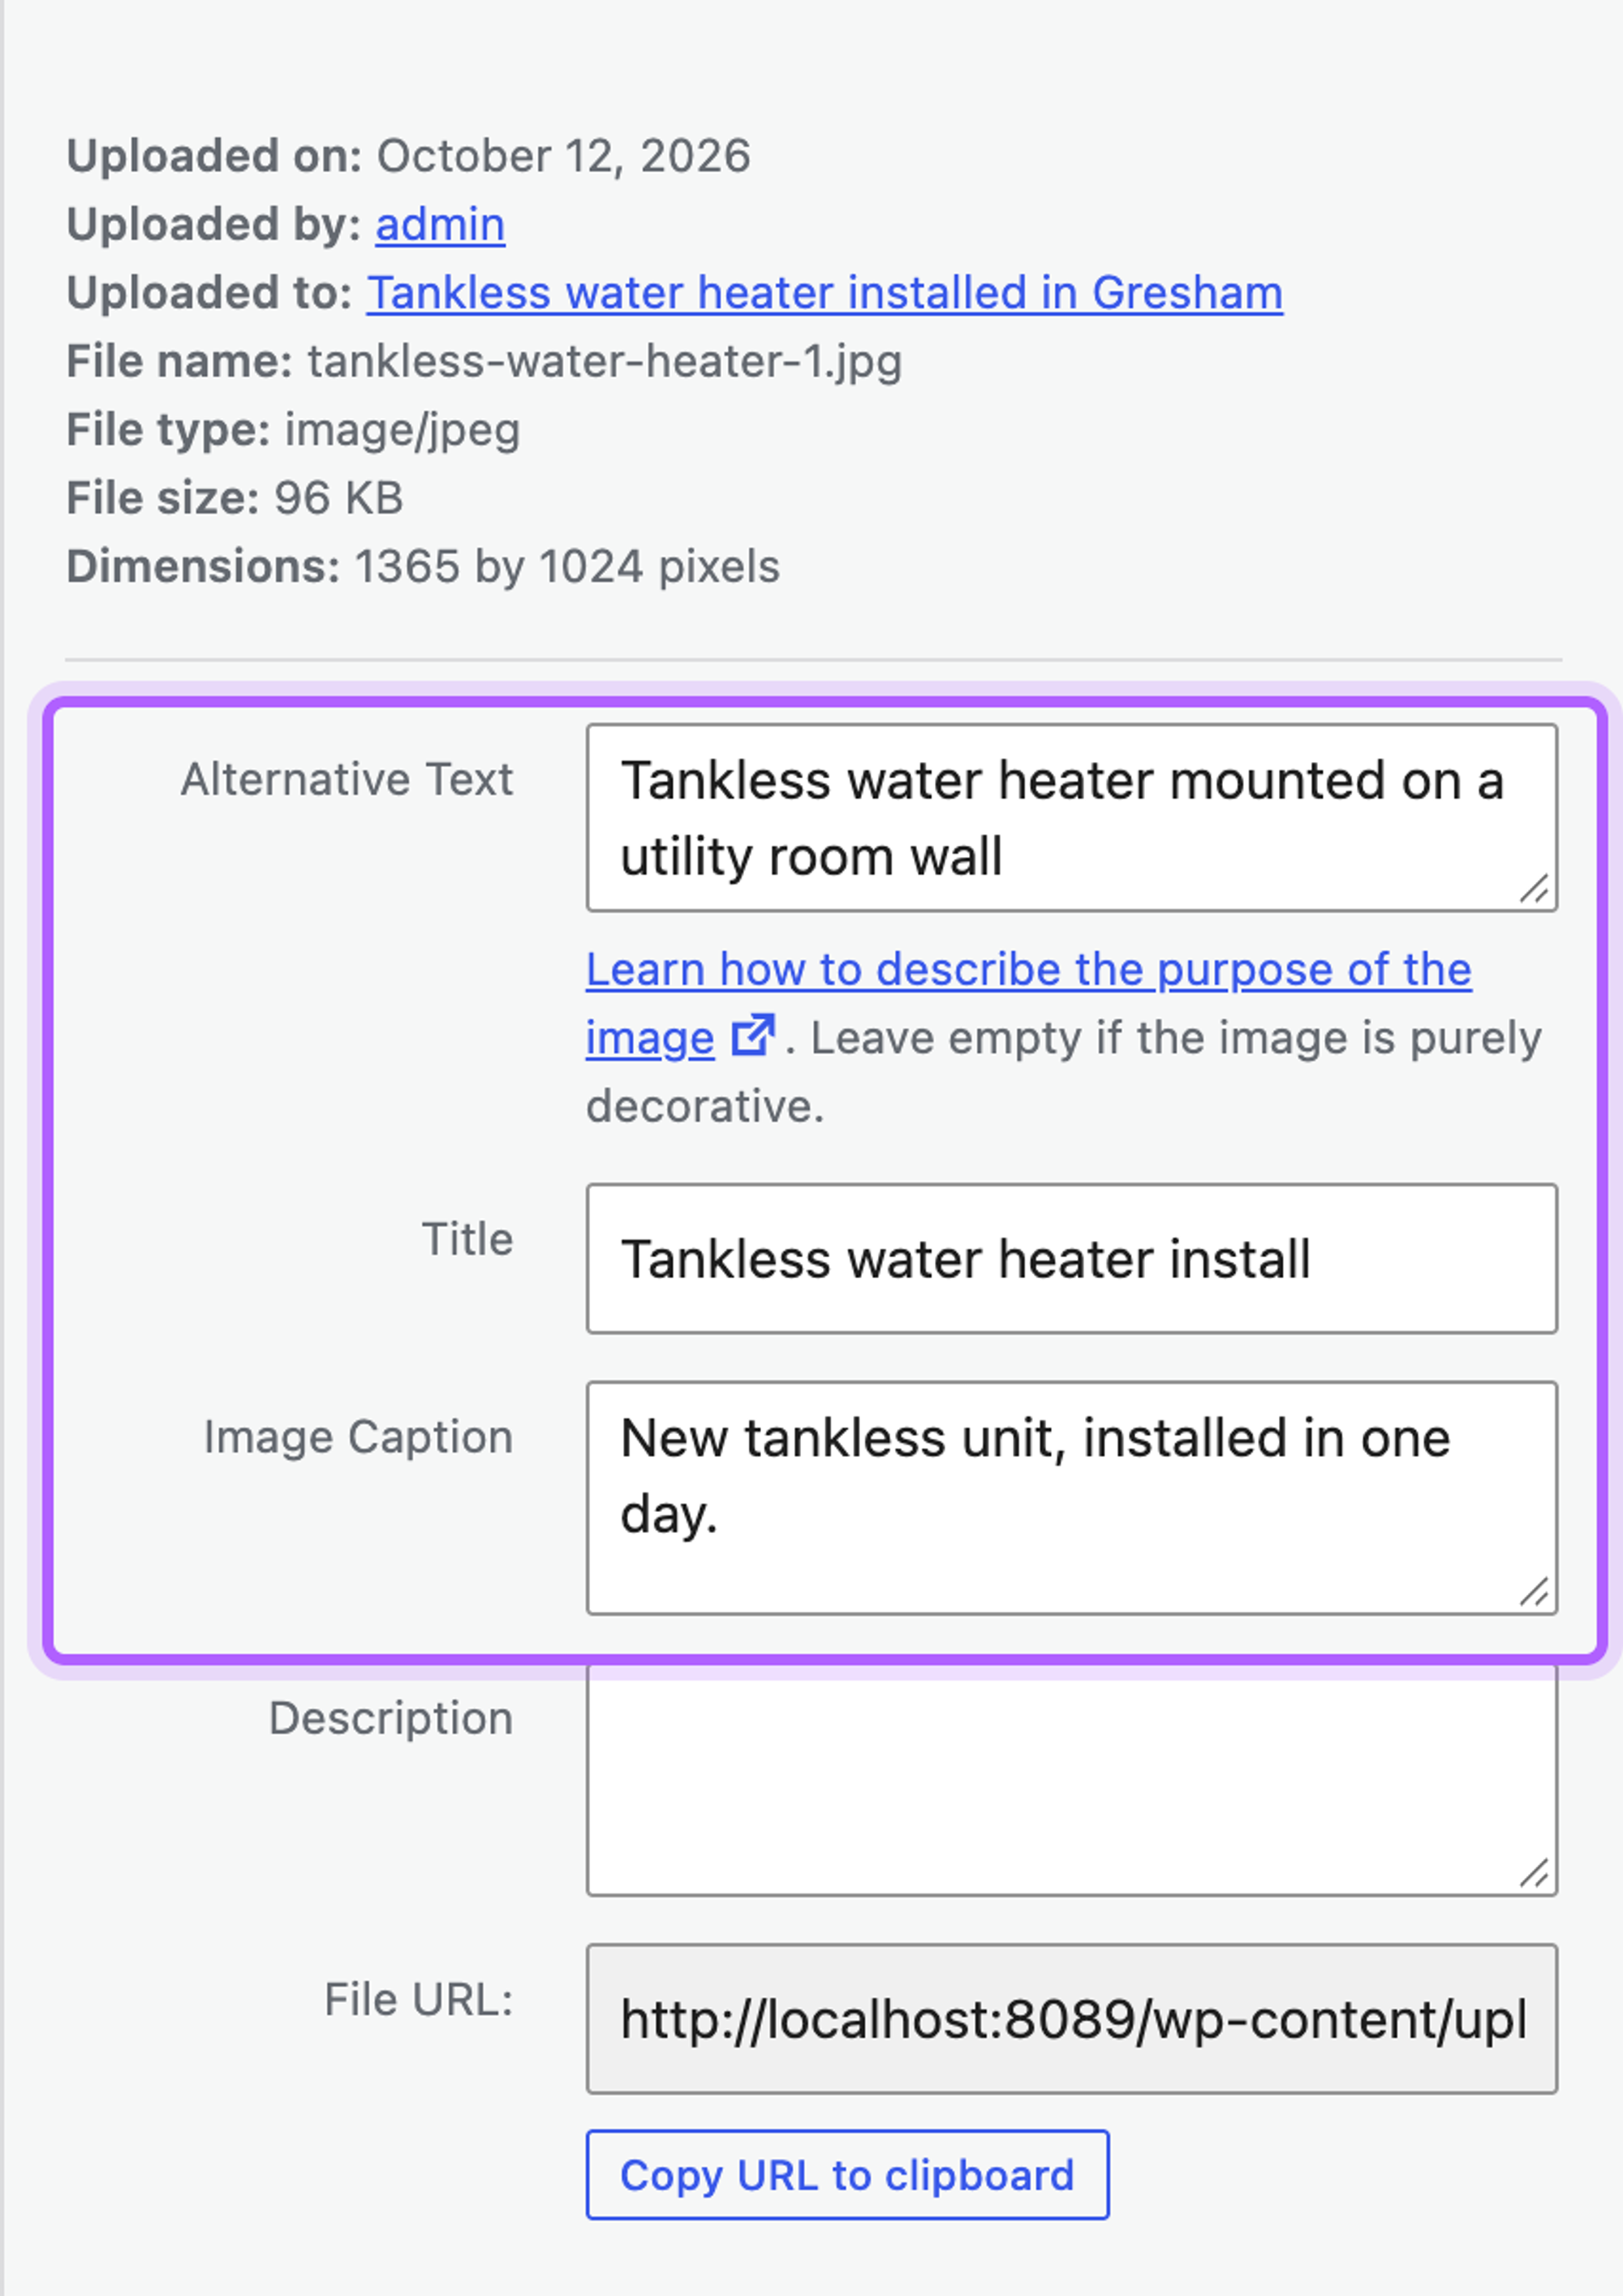Viewport: 1623px width, 2296px height.
Task: Click the 'Alternative Text' label
Action: (x=347, y=779)
